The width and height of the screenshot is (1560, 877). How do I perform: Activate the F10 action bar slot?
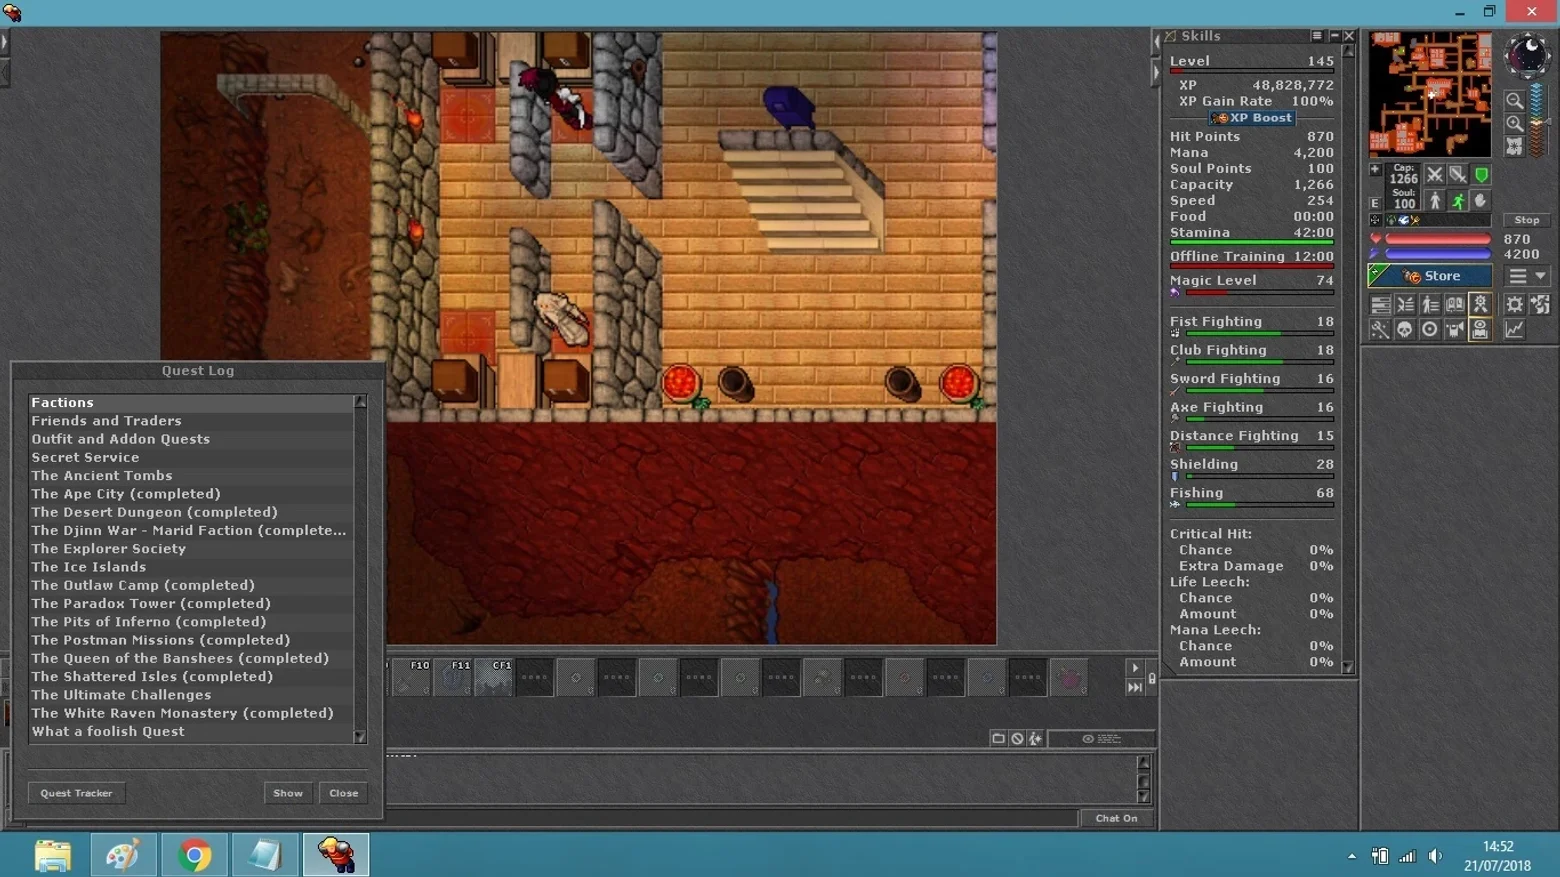coord(412,677)
